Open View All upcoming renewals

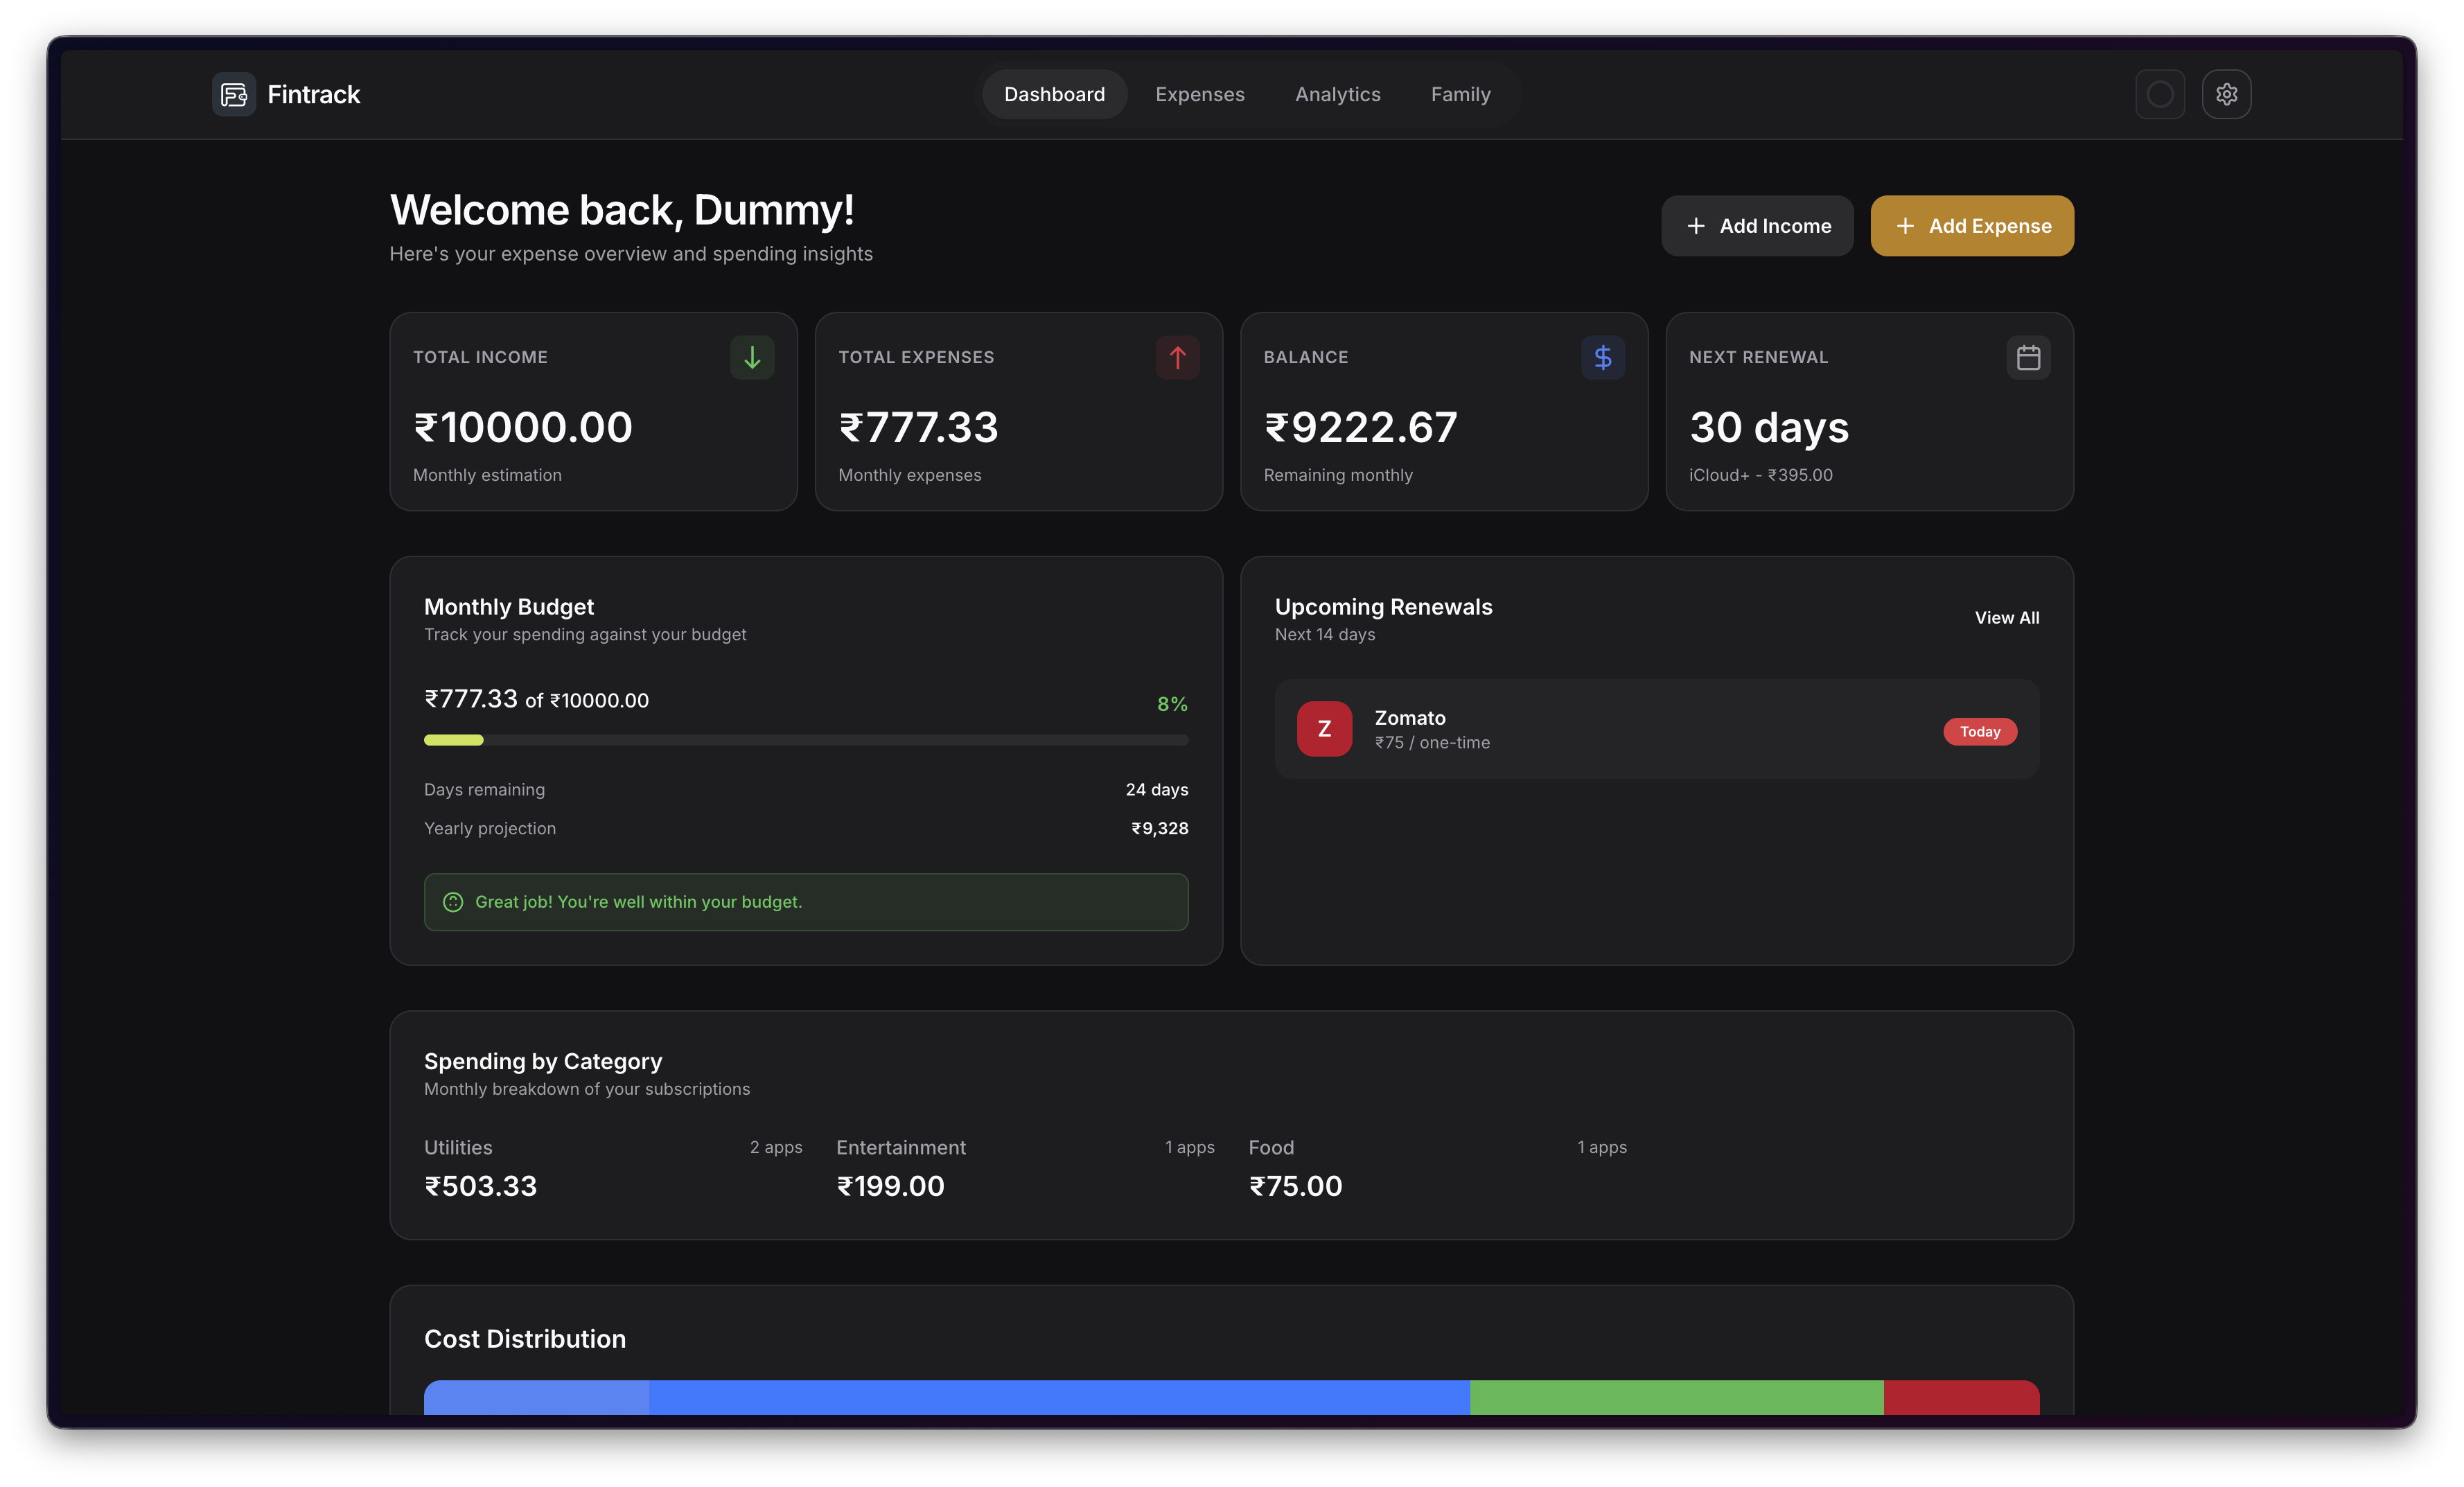tap(2006, 618)
